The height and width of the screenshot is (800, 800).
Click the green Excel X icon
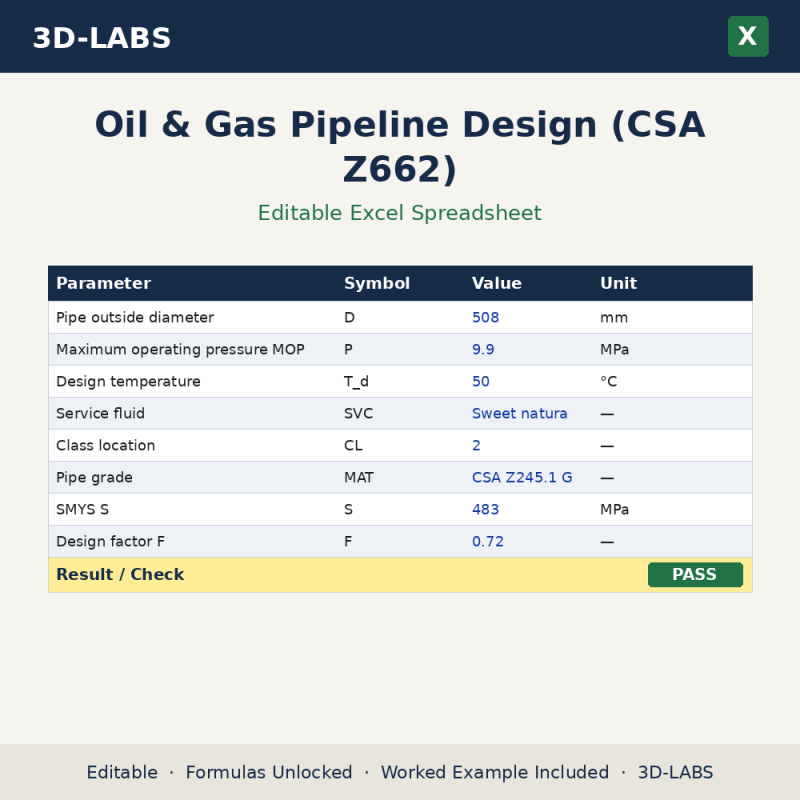coord(748,36)
